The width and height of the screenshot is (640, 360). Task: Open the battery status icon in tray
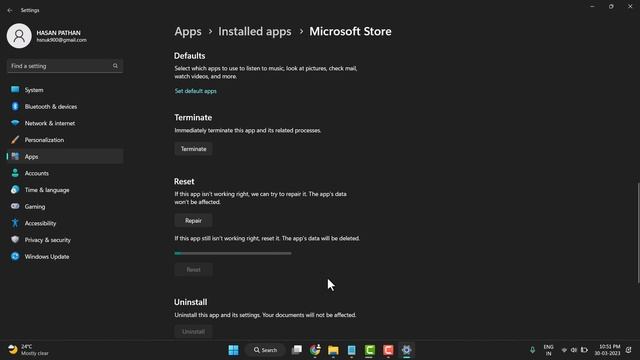coord(584,350)
